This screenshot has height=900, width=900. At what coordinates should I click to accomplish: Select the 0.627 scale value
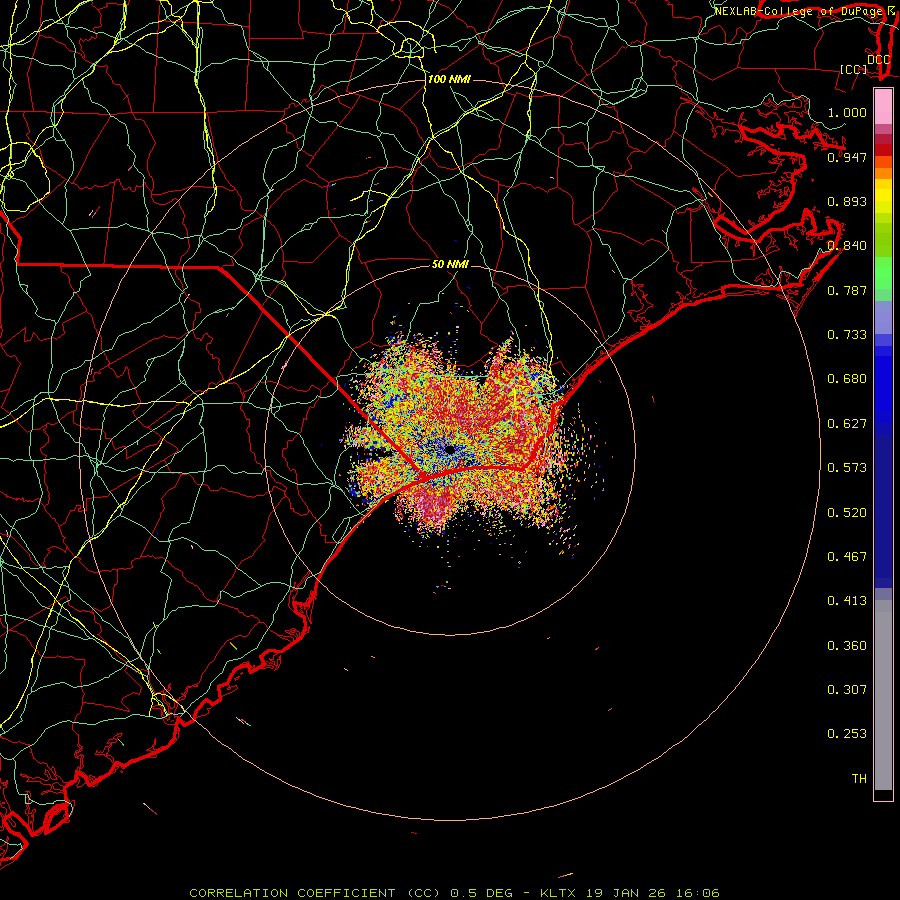coord(847,423)
